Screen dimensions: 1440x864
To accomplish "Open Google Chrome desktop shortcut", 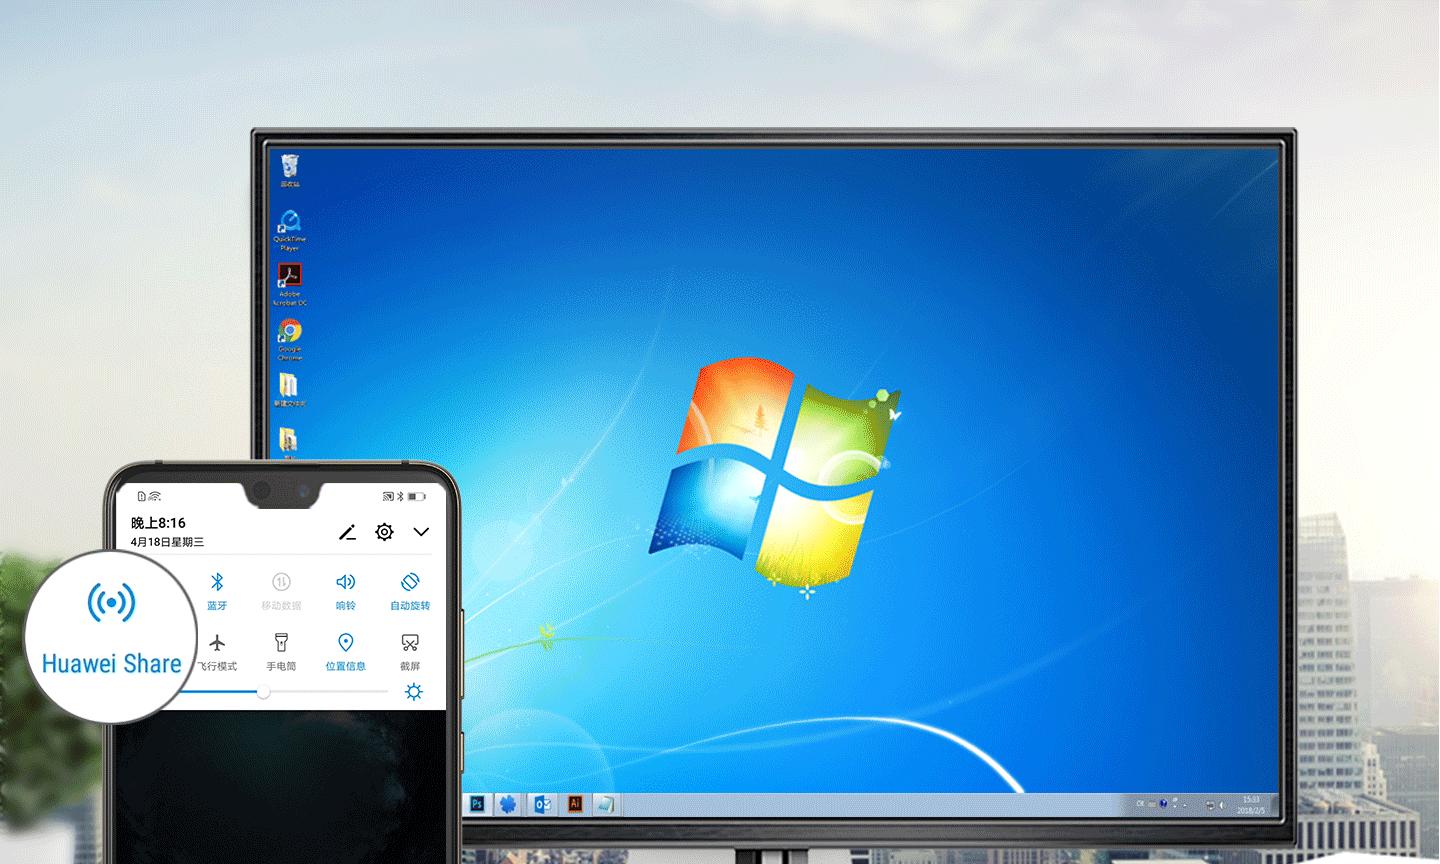I will (290, 339).
